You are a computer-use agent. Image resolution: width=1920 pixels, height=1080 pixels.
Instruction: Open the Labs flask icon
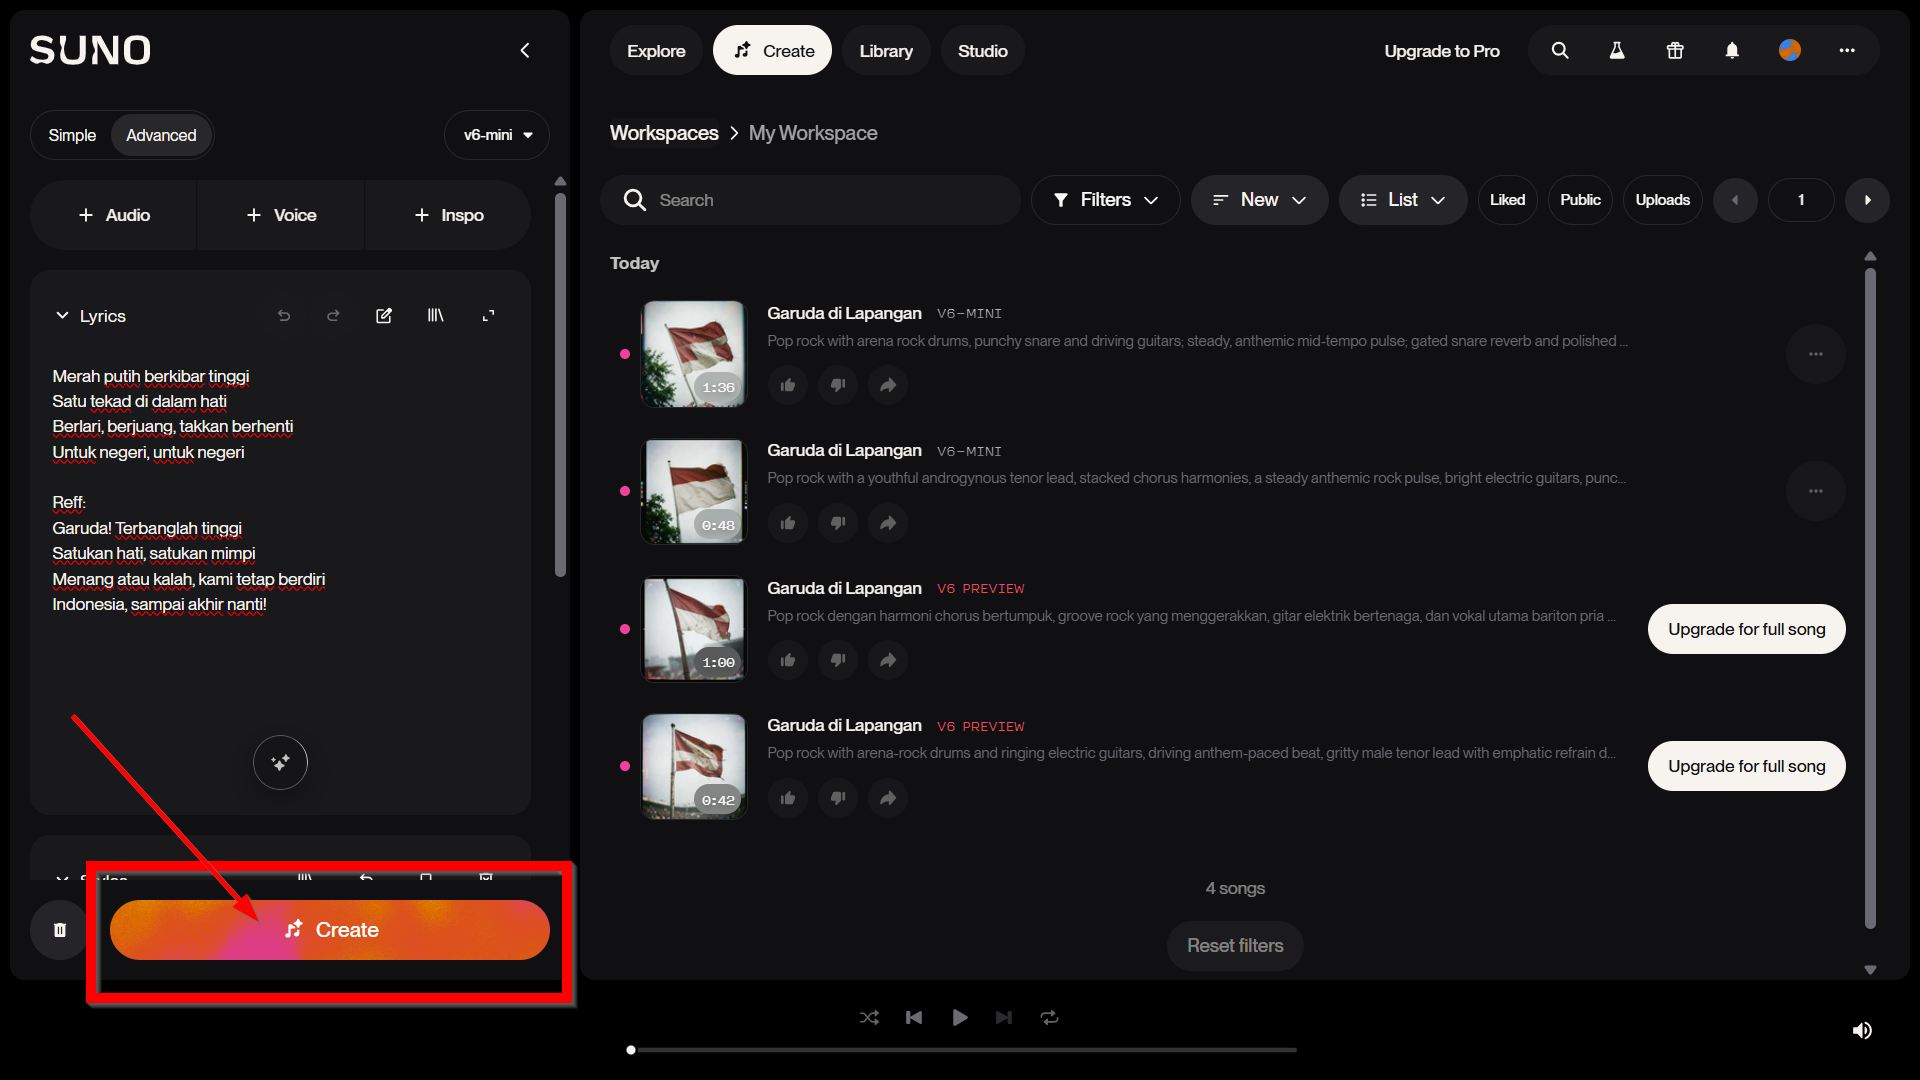click(x=1617, y=51)
